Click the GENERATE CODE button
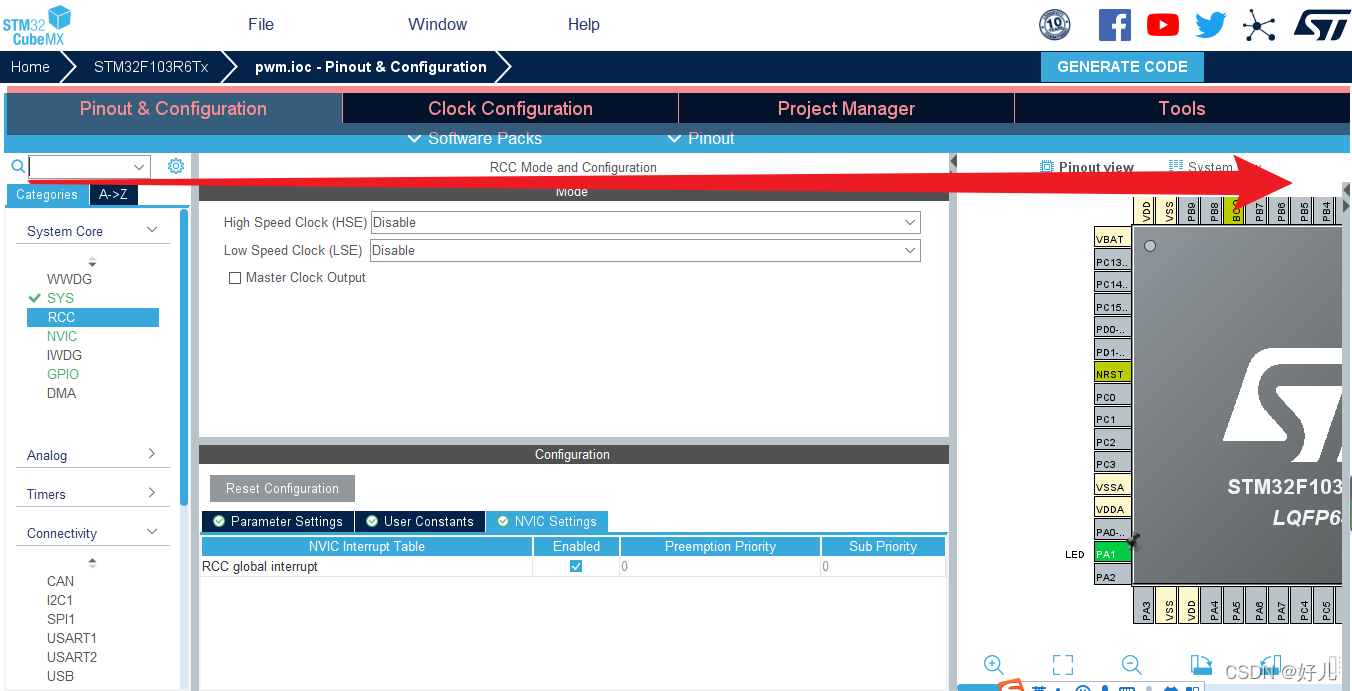The width and height of the screenshot is (1352, 691). point(1123,67)
